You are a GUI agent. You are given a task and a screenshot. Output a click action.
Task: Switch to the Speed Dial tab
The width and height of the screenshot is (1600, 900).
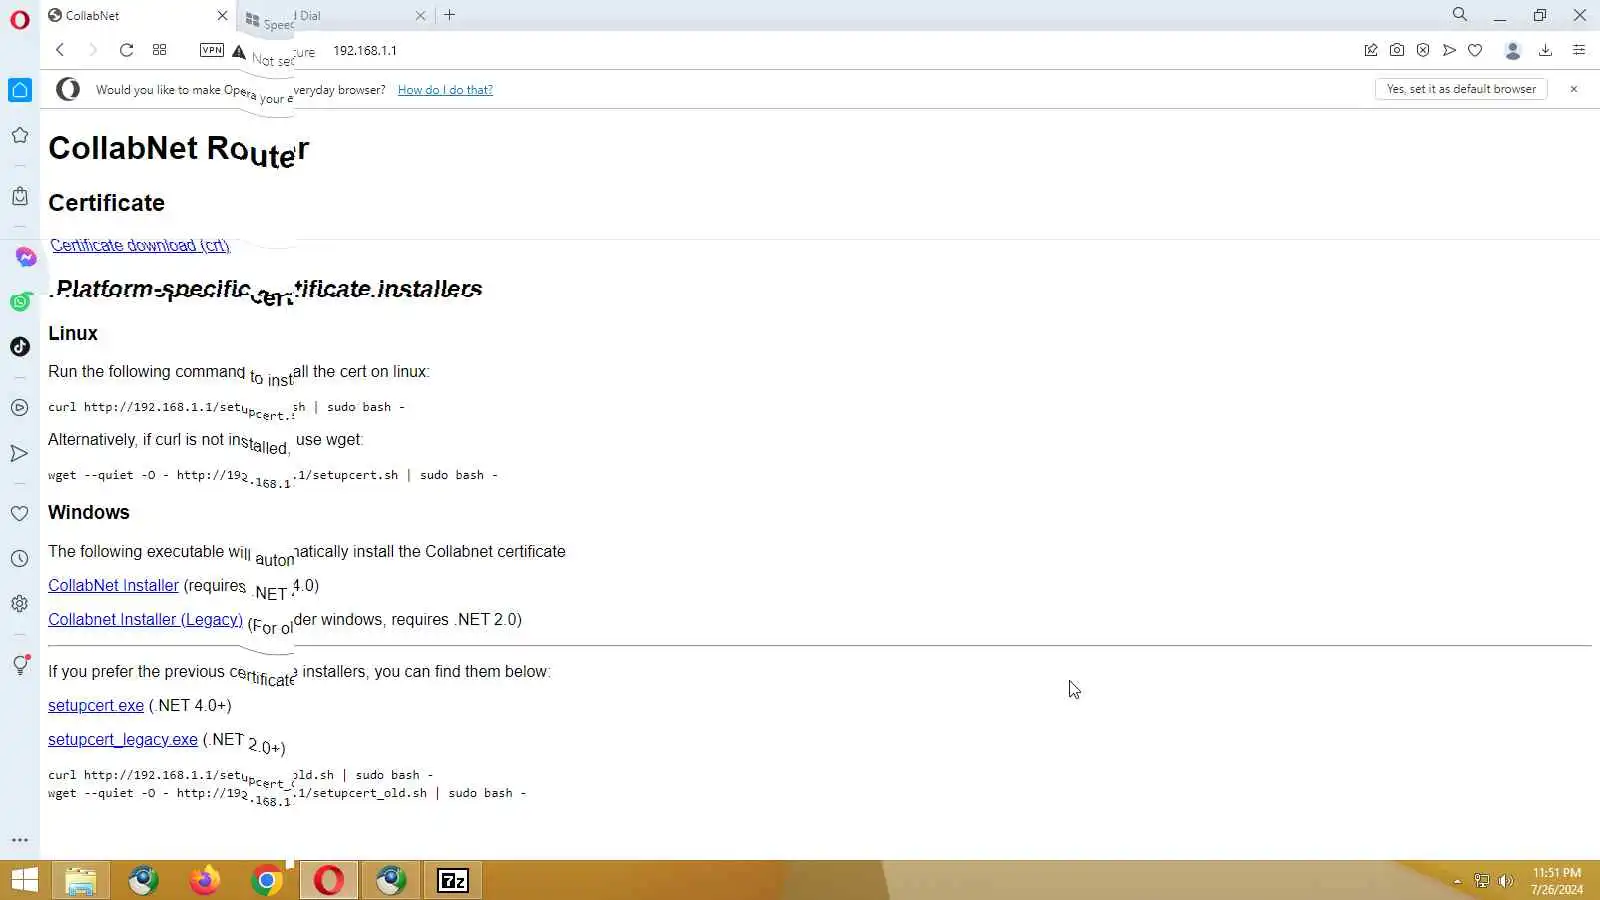pos(336,16)
